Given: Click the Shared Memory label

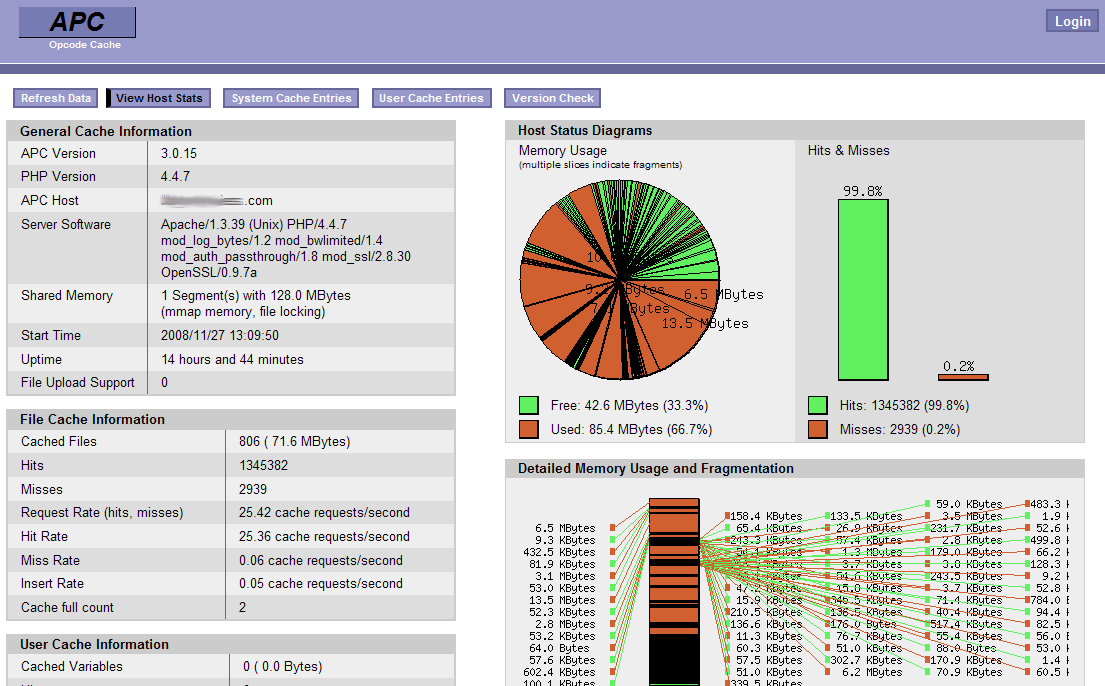Looking at the screenshot, I should coord(67,295).
